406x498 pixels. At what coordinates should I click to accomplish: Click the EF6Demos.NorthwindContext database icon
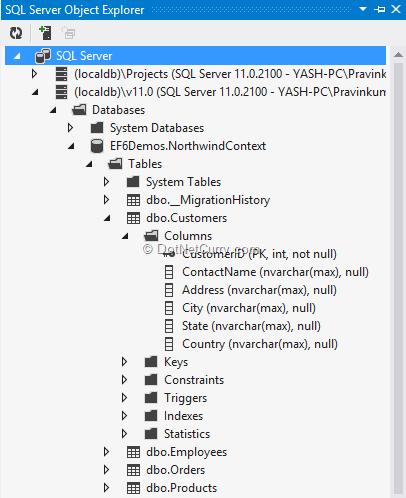click(97, 146)
